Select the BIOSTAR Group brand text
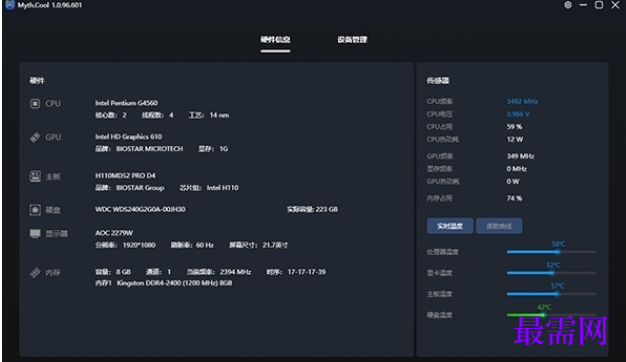This screenshot has width=626, height=362. (x=140, y=188)
